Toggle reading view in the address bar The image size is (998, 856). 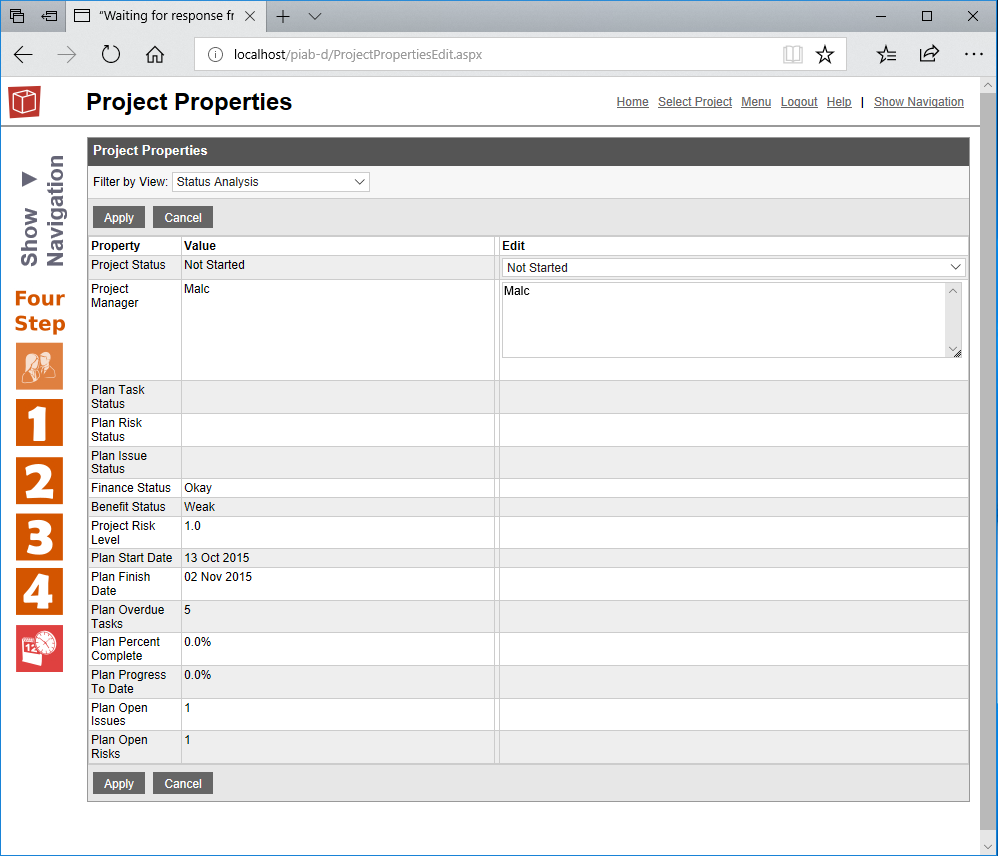793,54
